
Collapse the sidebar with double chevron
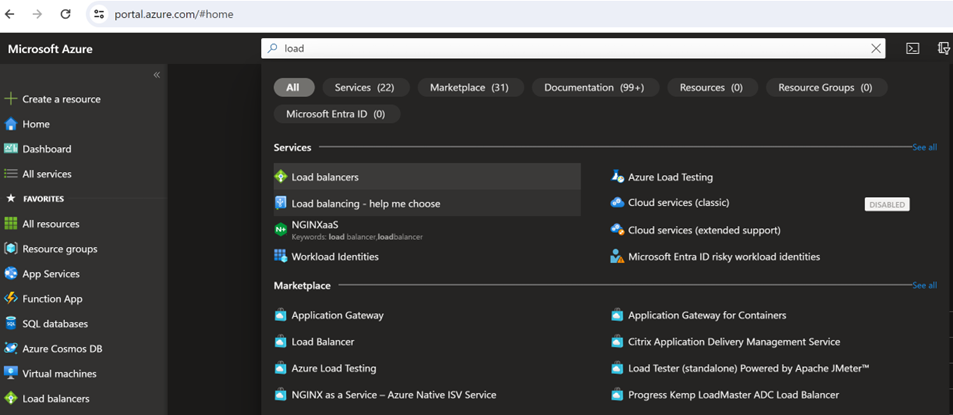click(x=156, y=75)
